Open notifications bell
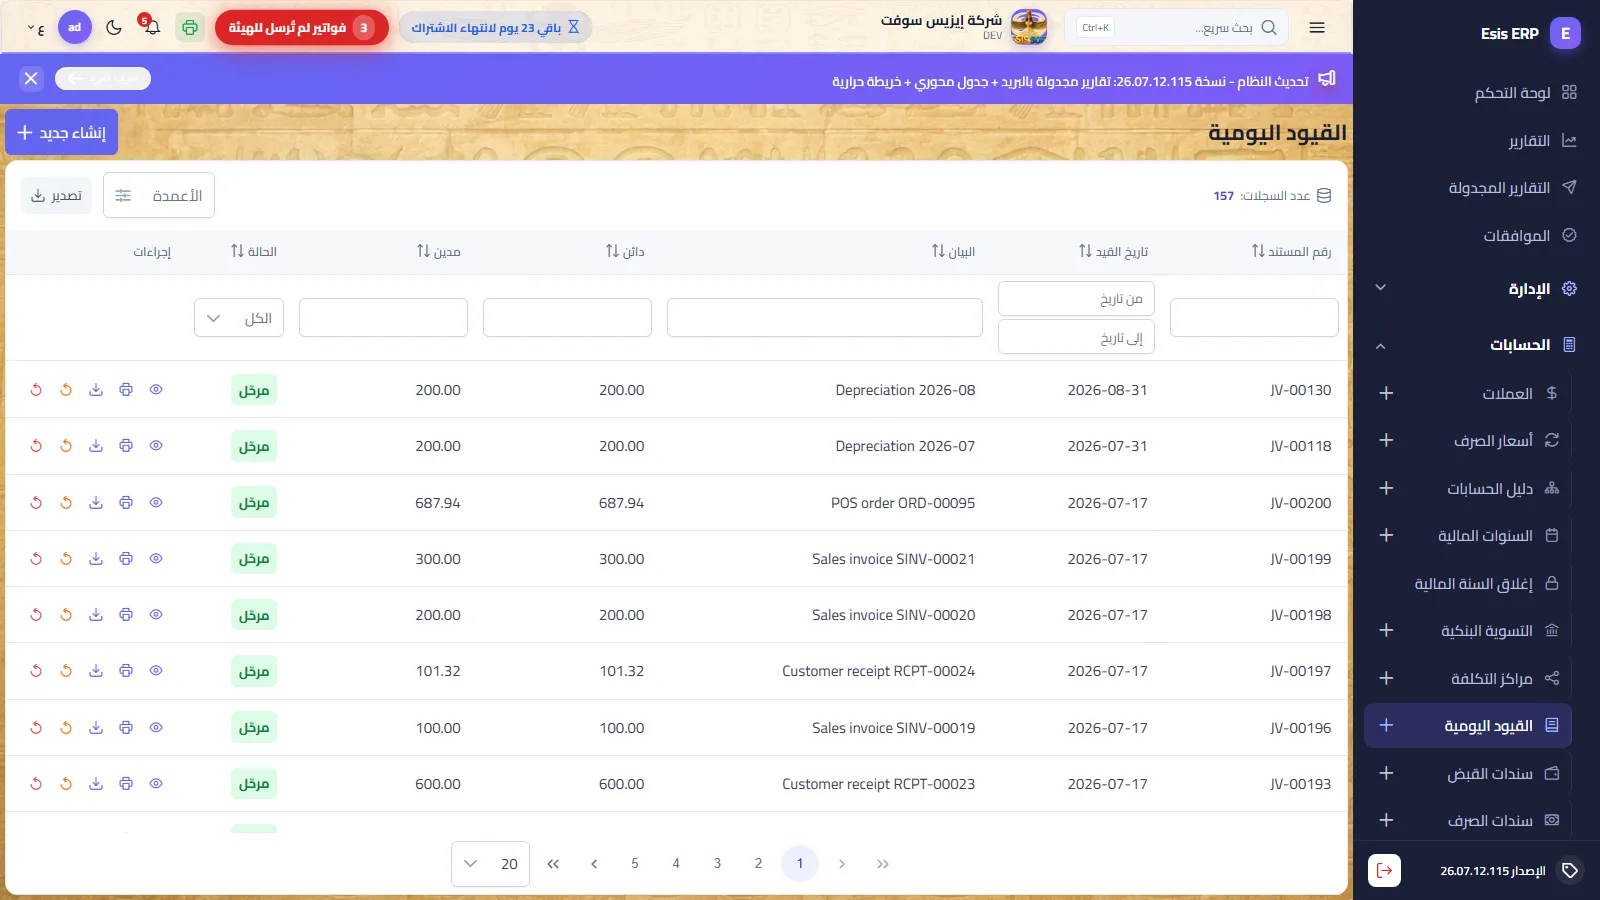The image size is (1600, 900). 151,27
